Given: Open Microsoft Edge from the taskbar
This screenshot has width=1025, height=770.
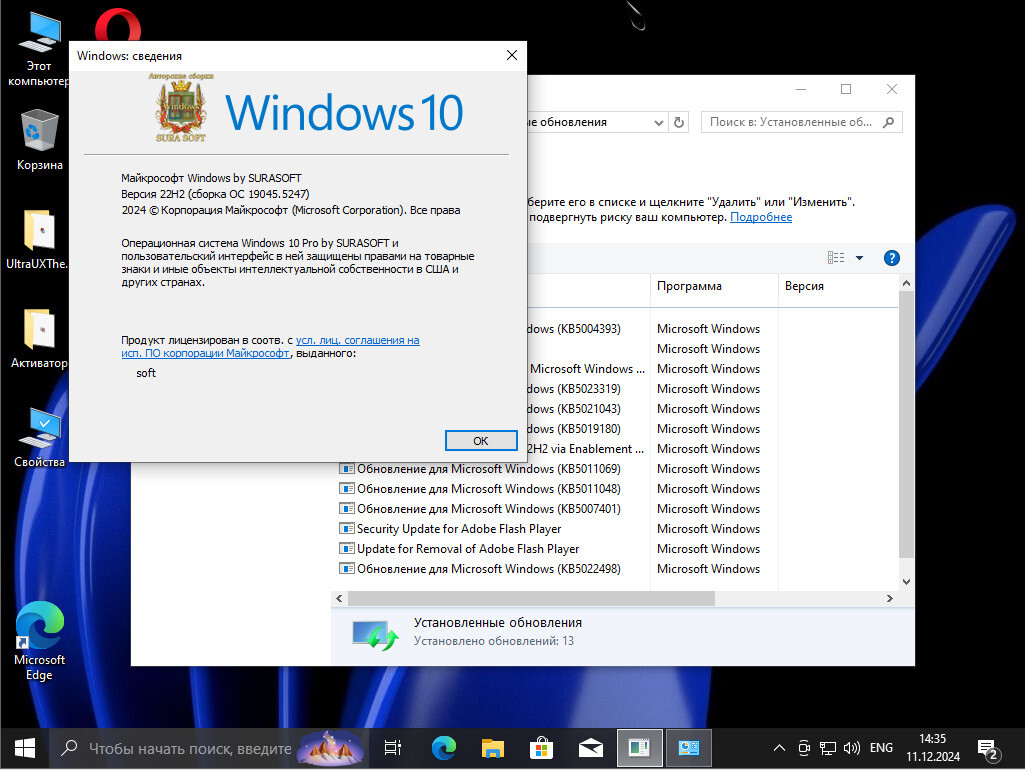Looking at the screenshot, I should 444,748.
